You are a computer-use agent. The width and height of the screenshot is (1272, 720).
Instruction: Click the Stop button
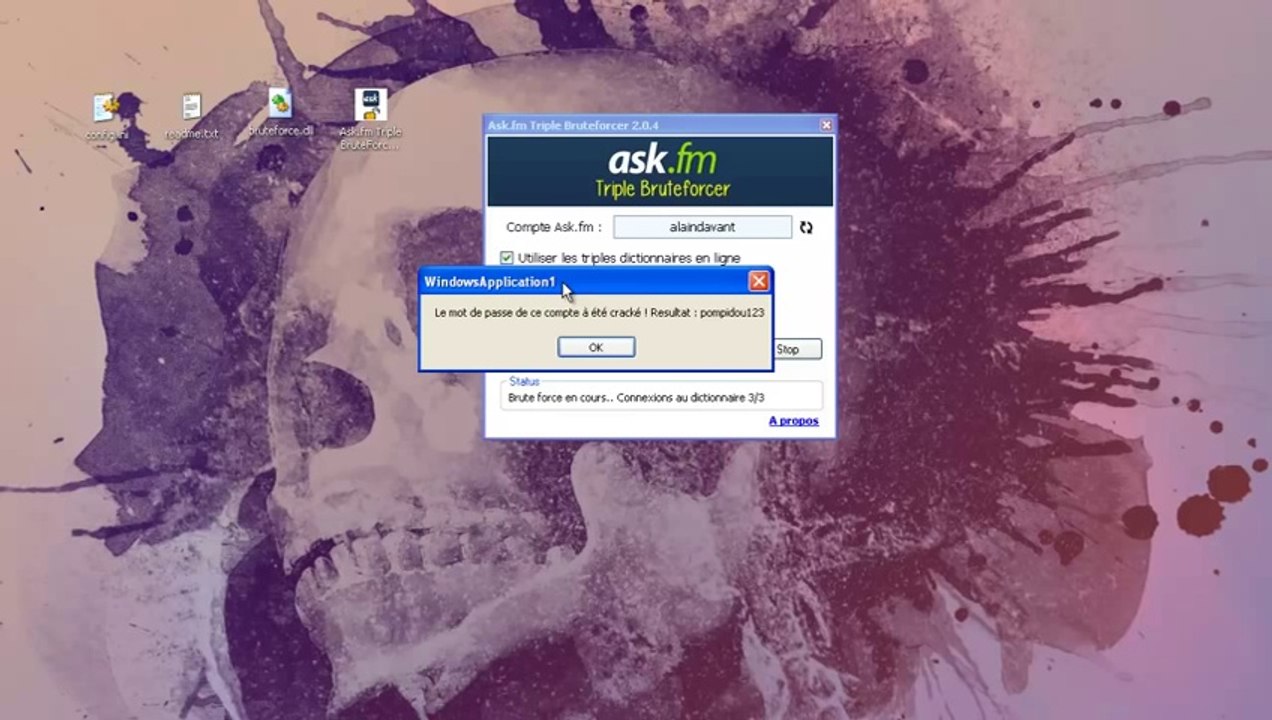pos(797,349)
